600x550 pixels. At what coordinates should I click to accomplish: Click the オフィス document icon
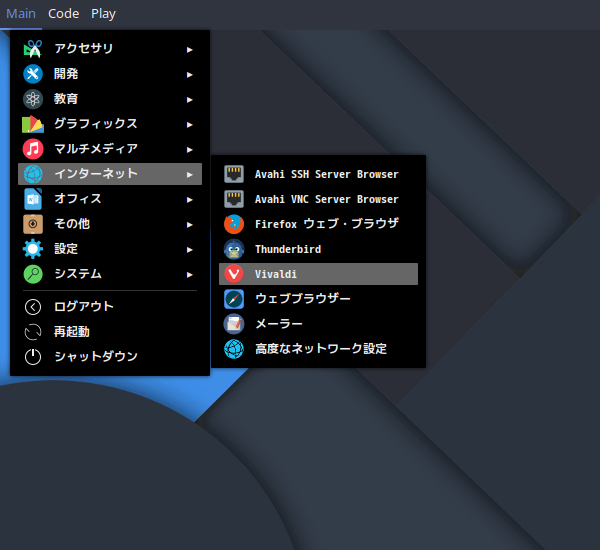click(x=33, y=199)
